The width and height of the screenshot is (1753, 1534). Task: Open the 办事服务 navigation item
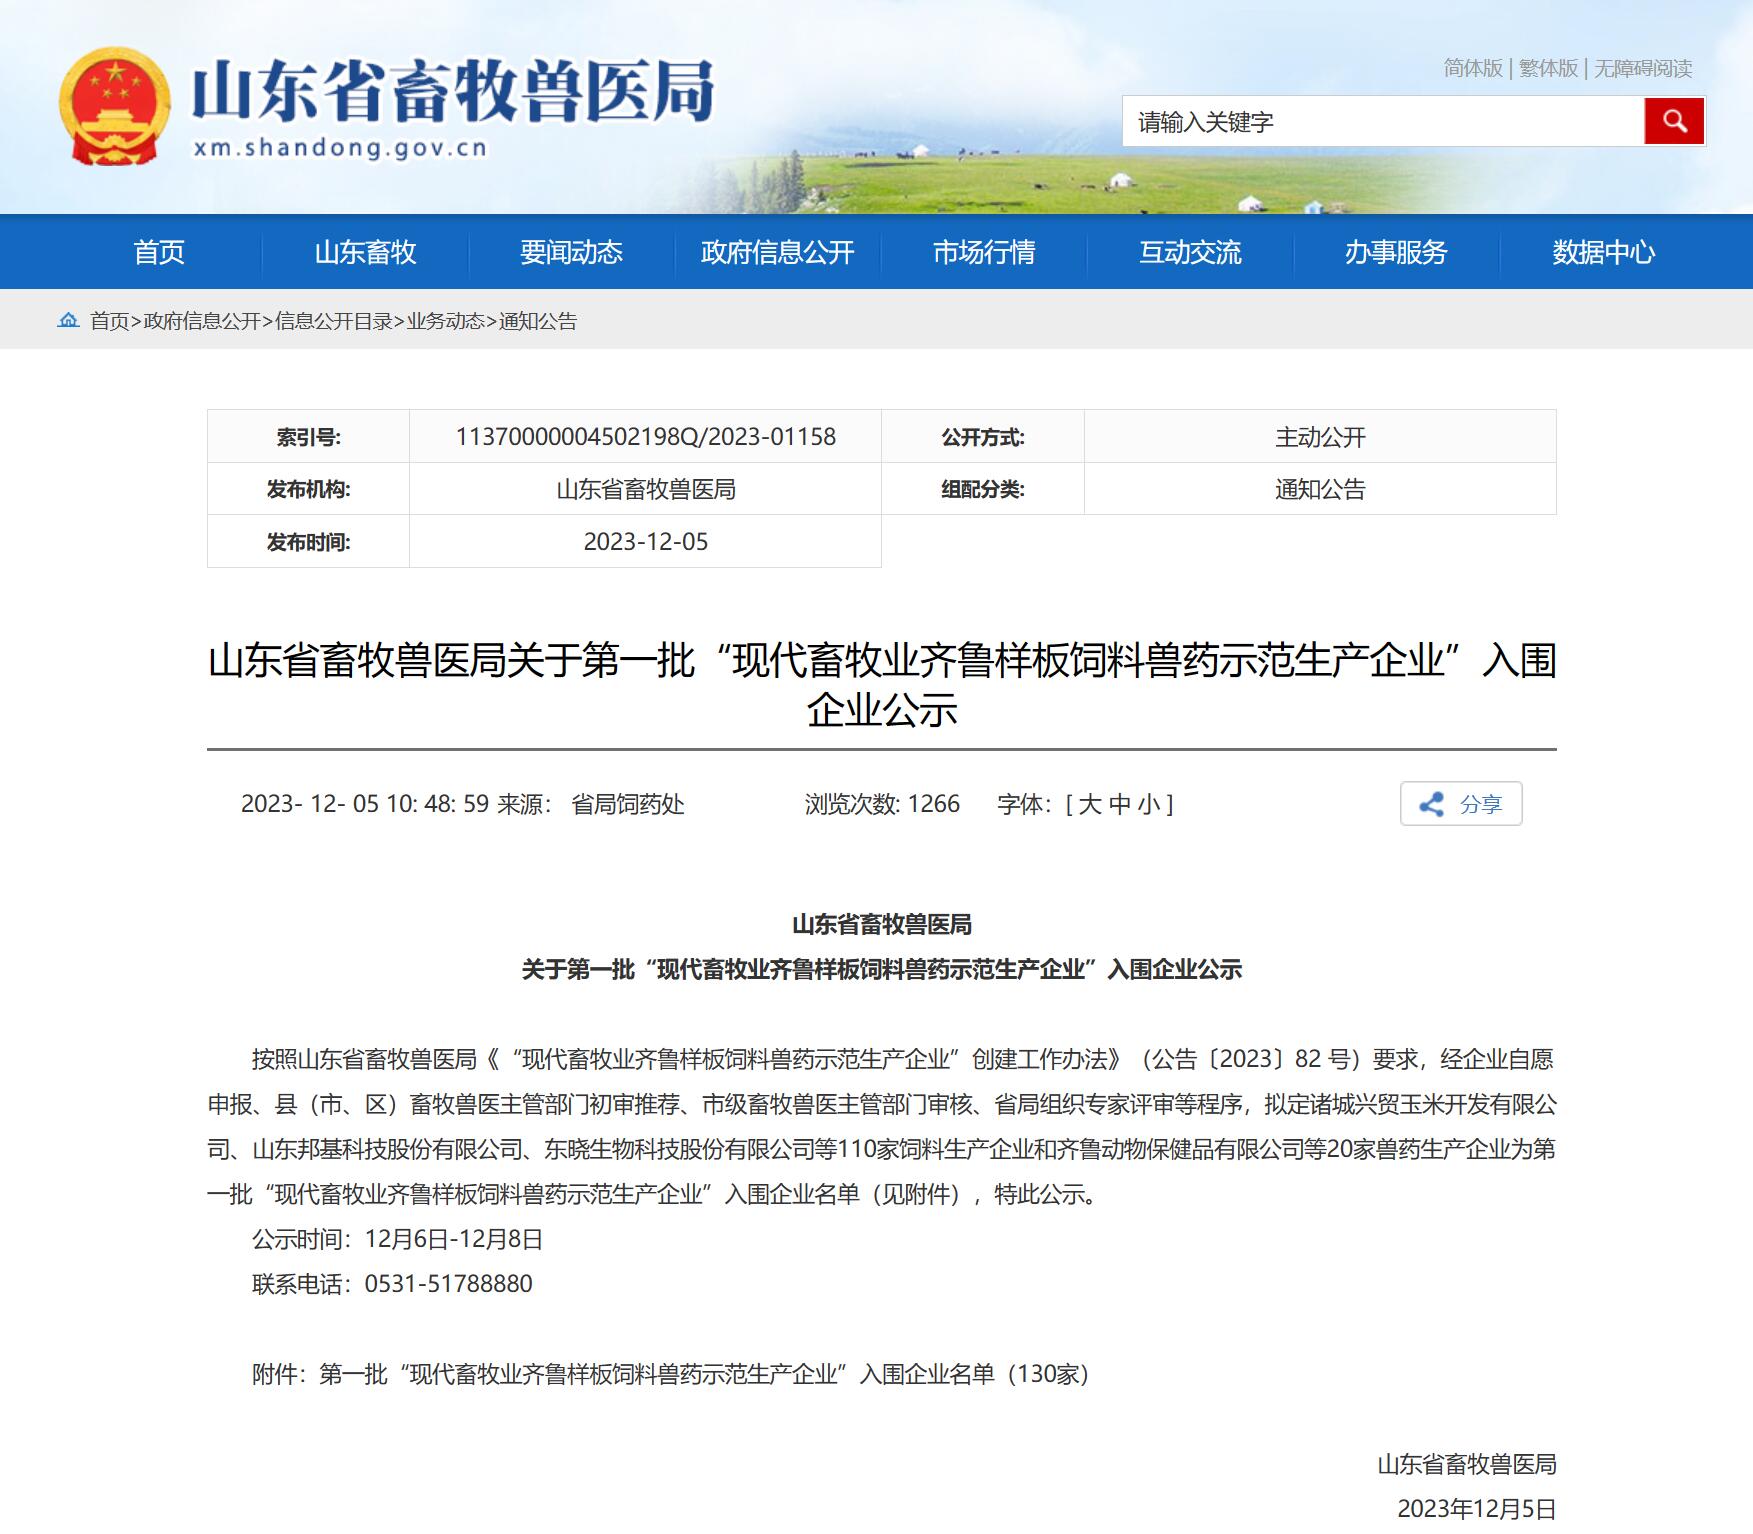(x=1396, y=252)
